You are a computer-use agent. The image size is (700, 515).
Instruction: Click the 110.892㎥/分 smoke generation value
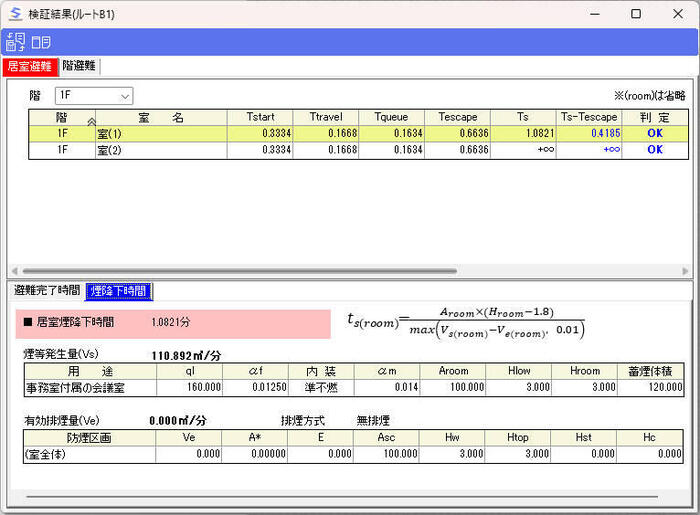(x=186, y=356)
